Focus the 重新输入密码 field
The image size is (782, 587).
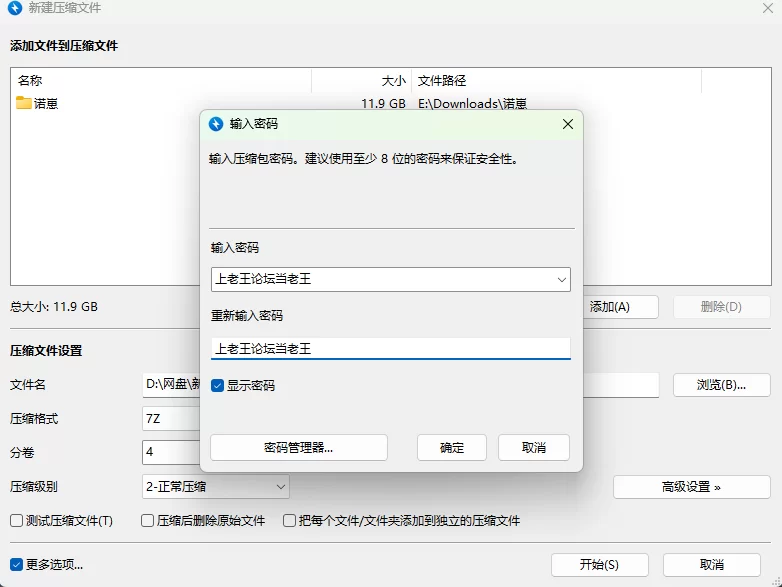point(391,348)
